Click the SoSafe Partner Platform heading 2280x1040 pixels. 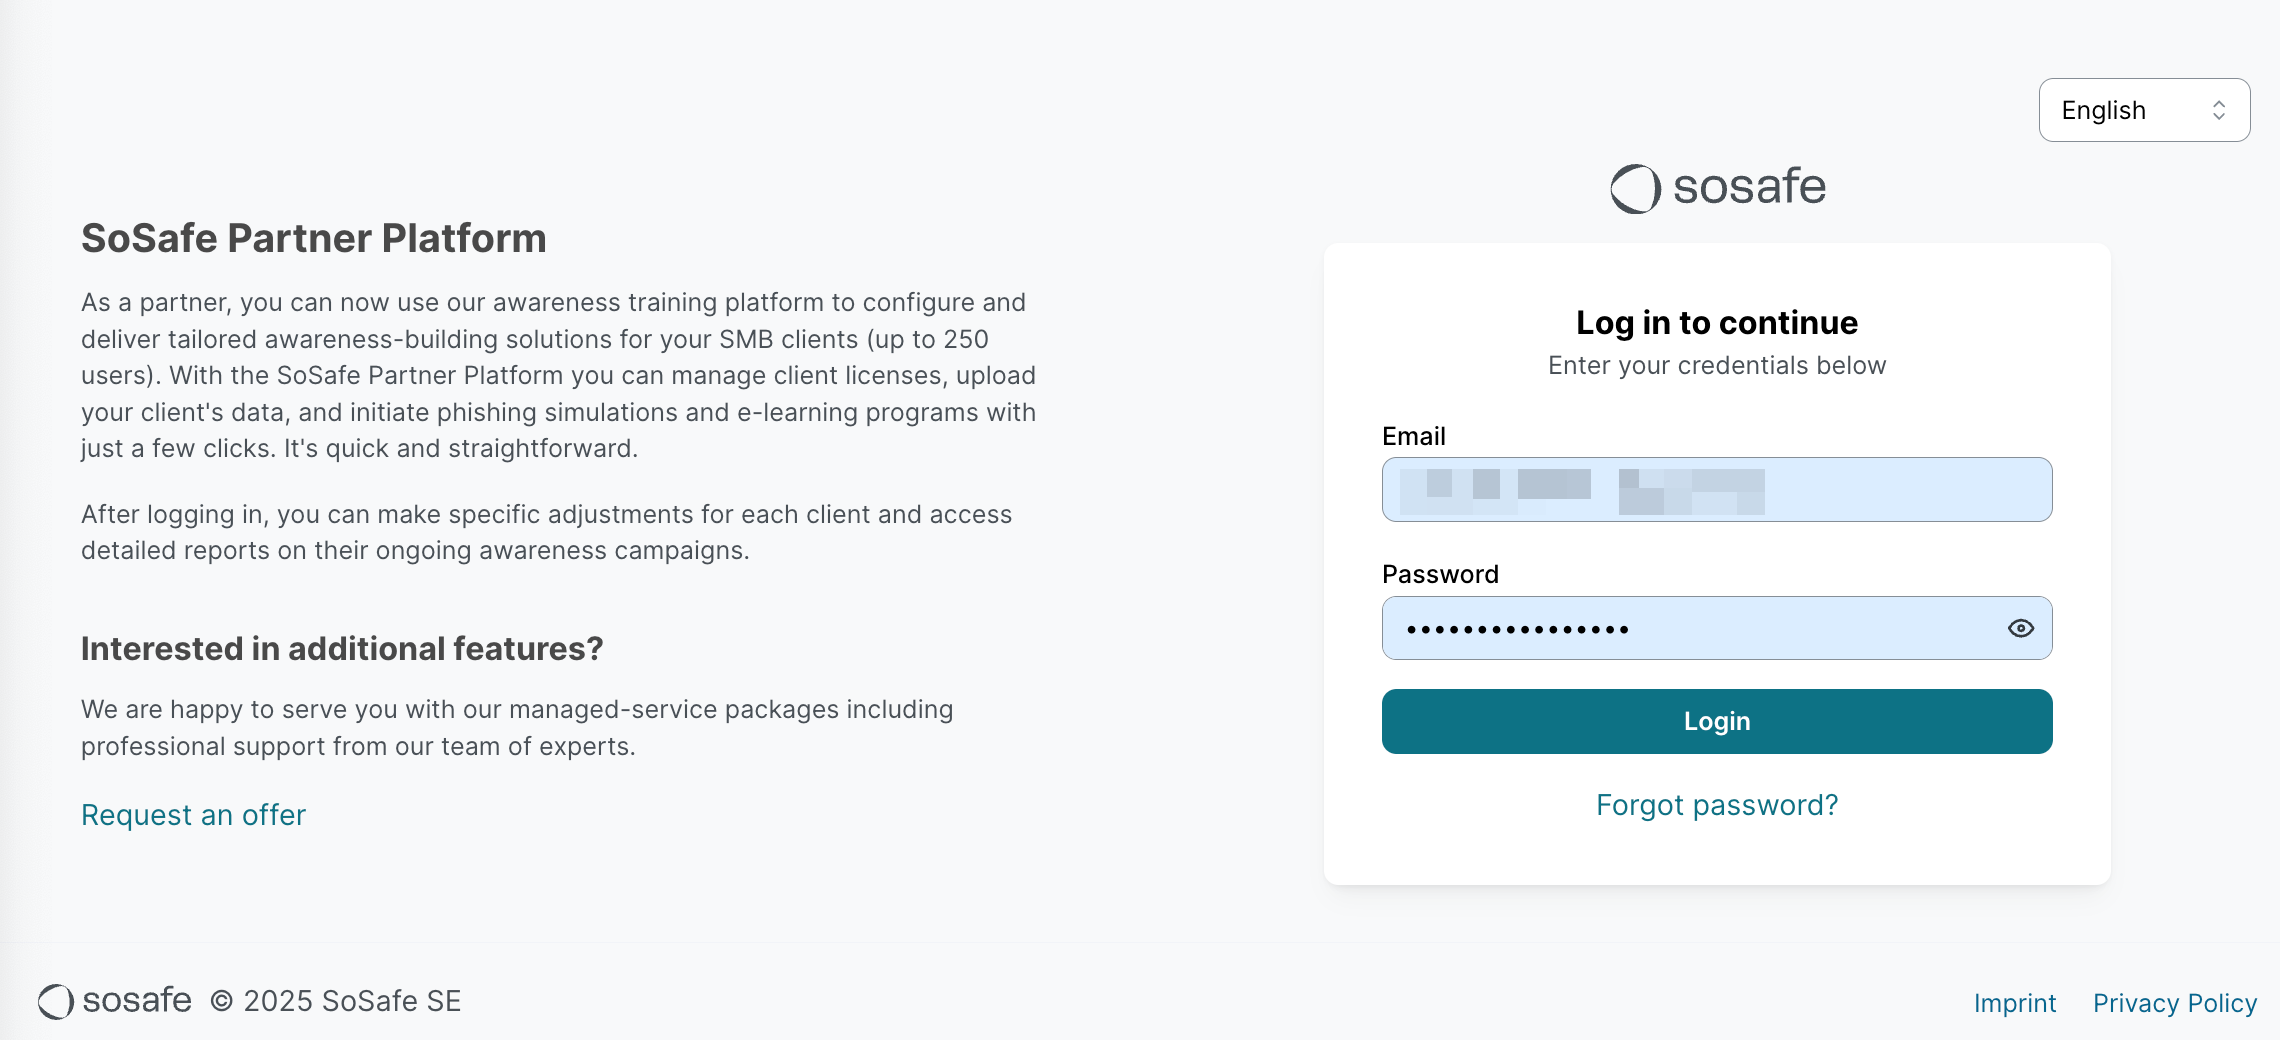(314, 238)
